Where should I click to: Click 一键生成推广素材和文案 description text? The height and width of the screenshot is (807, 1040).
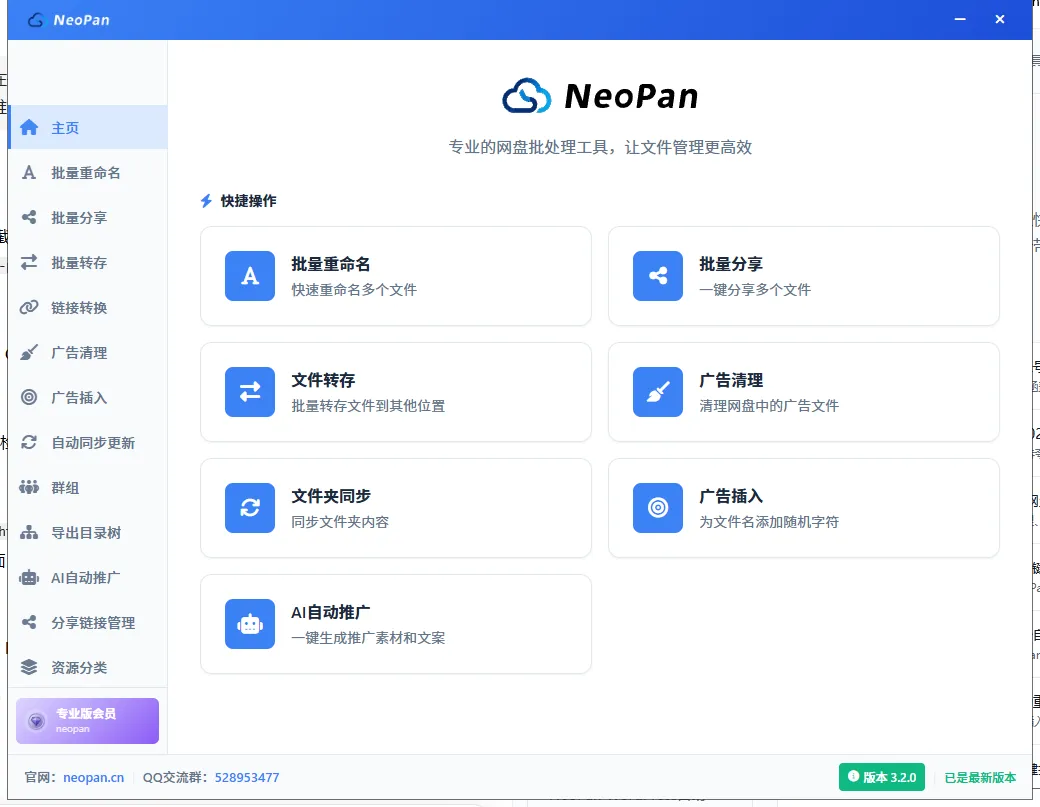(x=368, y=638)
